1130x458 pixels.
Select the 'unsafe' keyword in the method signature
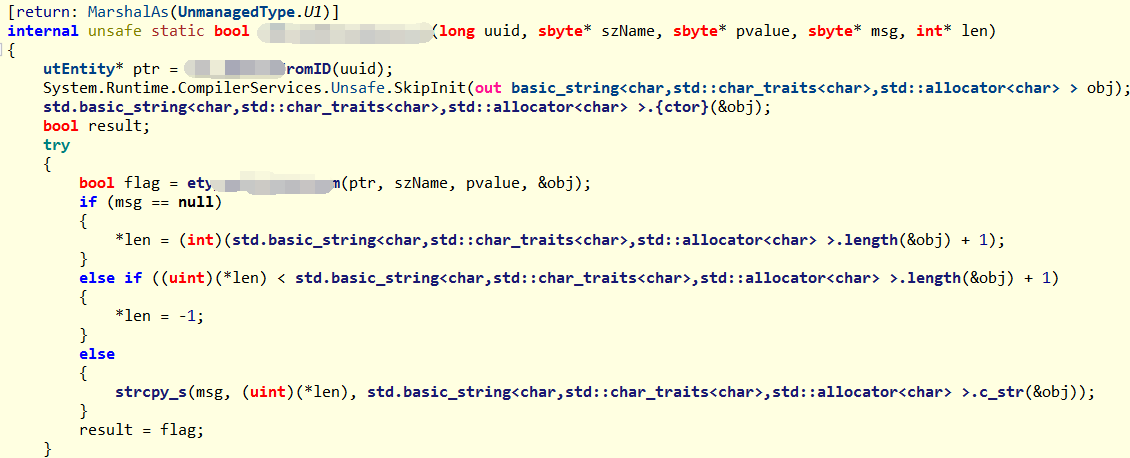tap(114, 31)
